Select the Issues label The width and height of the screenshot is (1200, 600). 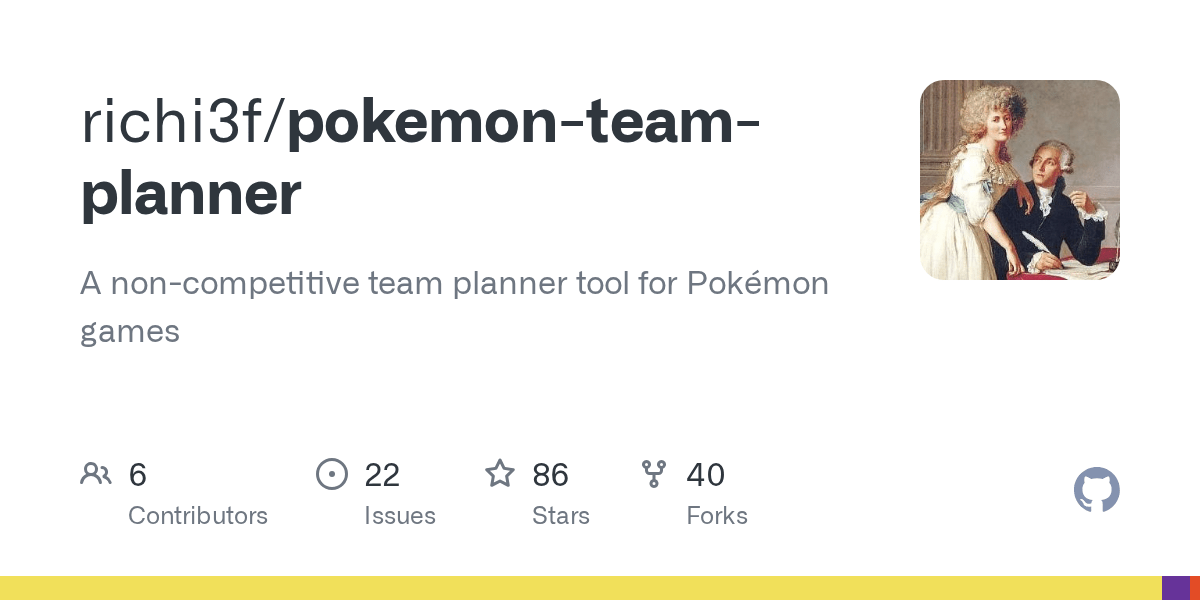[x=400, y=516]
